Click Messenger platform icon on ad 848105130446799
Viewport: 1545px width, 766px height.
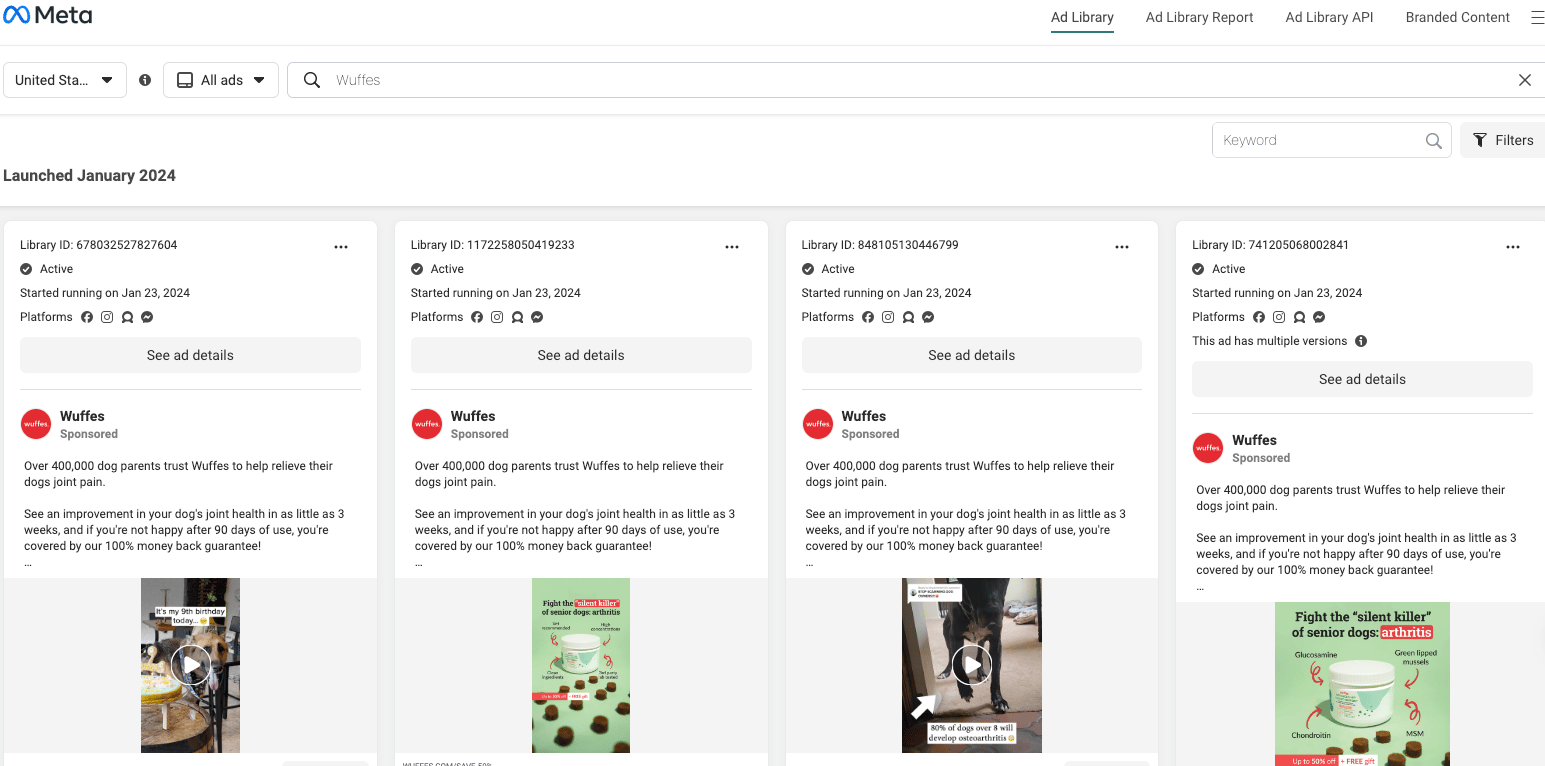point(928,317)
